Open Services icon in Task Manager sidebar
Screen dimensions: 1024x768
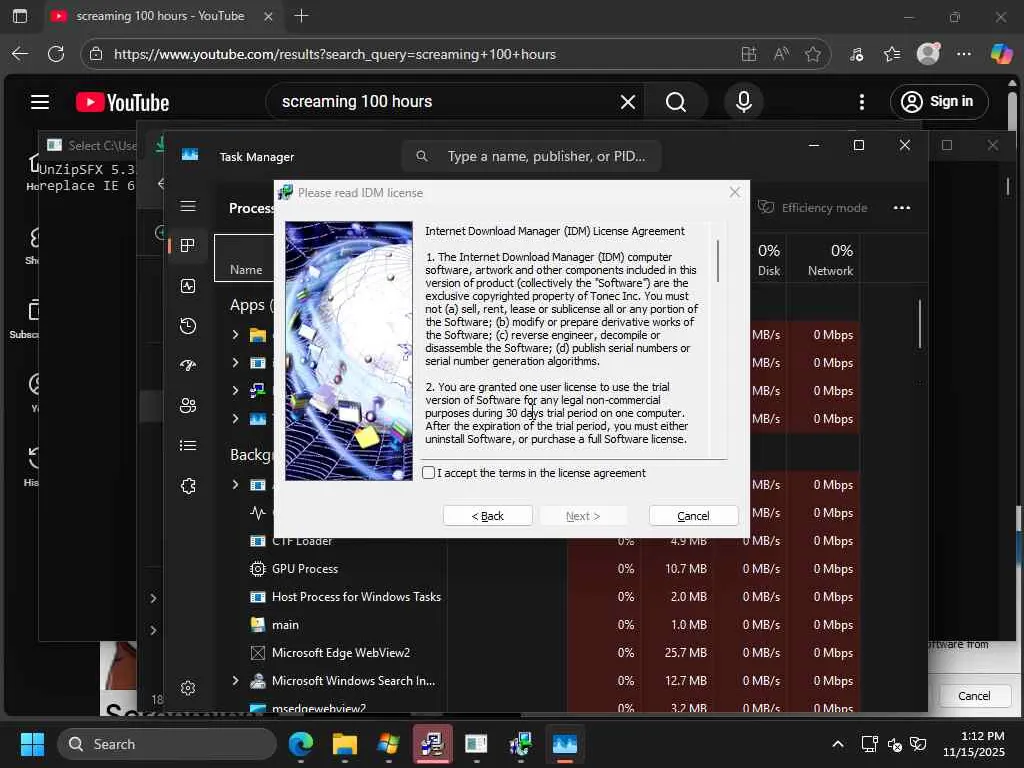(x=188, y=486)
